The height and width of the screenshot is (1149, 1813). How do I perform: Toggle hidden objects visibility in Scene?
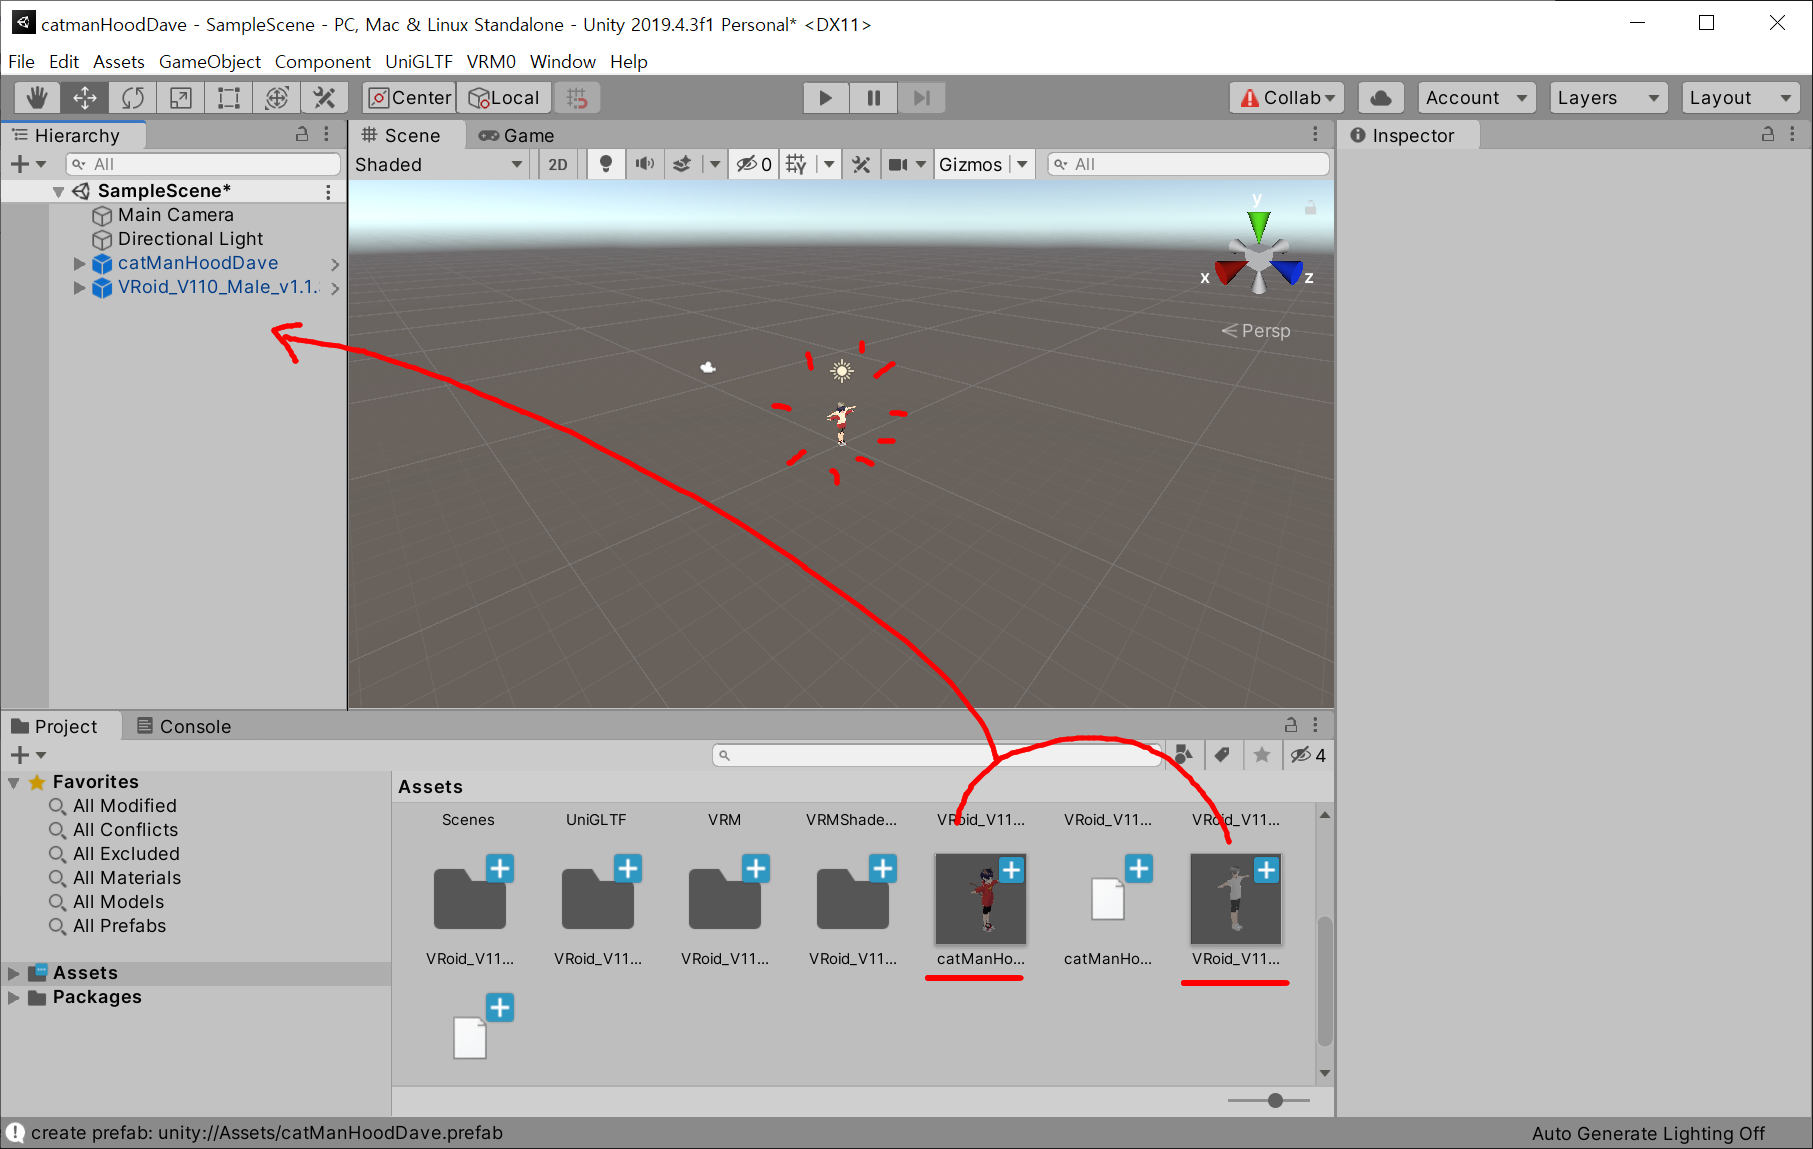[754, 164]
